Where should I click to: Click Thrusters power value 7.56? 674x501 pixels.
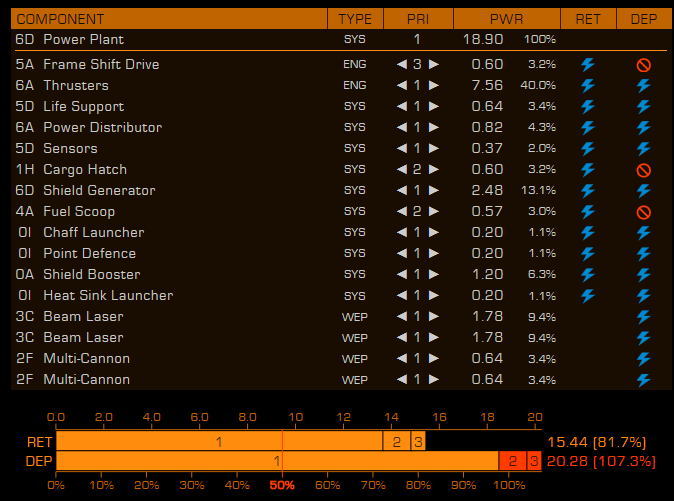(487, 86)
